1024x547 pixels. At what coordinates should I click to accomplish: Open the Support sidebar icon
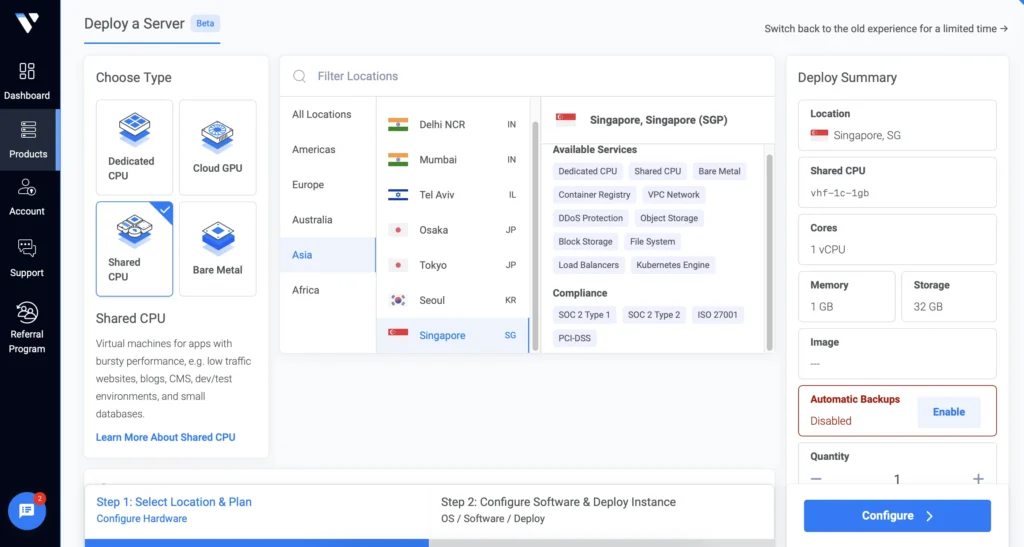tap(27, 248)
